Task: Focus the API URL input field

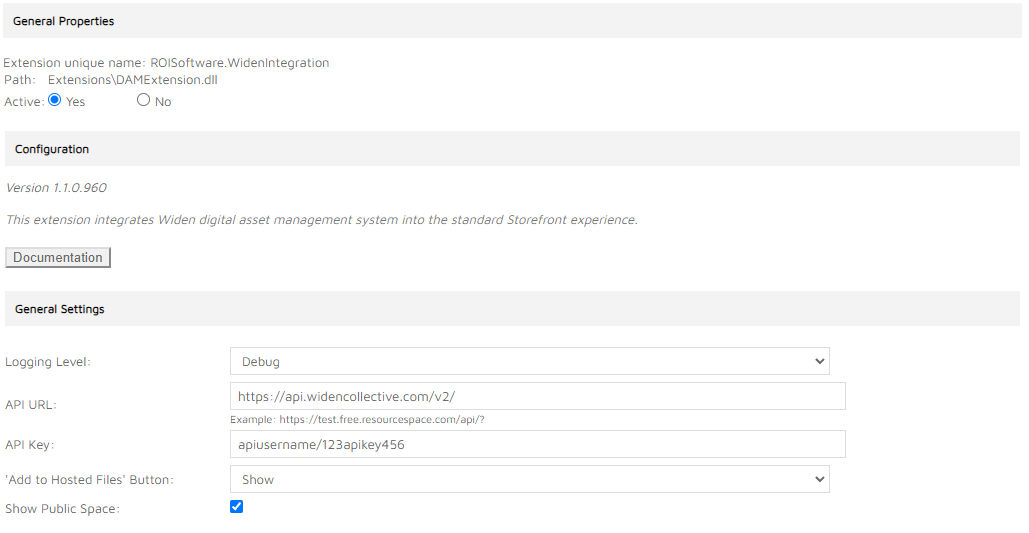Action: (537, 396)
